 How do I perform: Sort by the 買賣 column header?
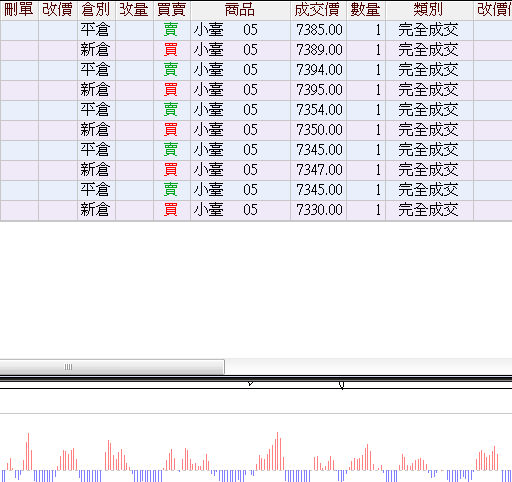coord(172,10)
